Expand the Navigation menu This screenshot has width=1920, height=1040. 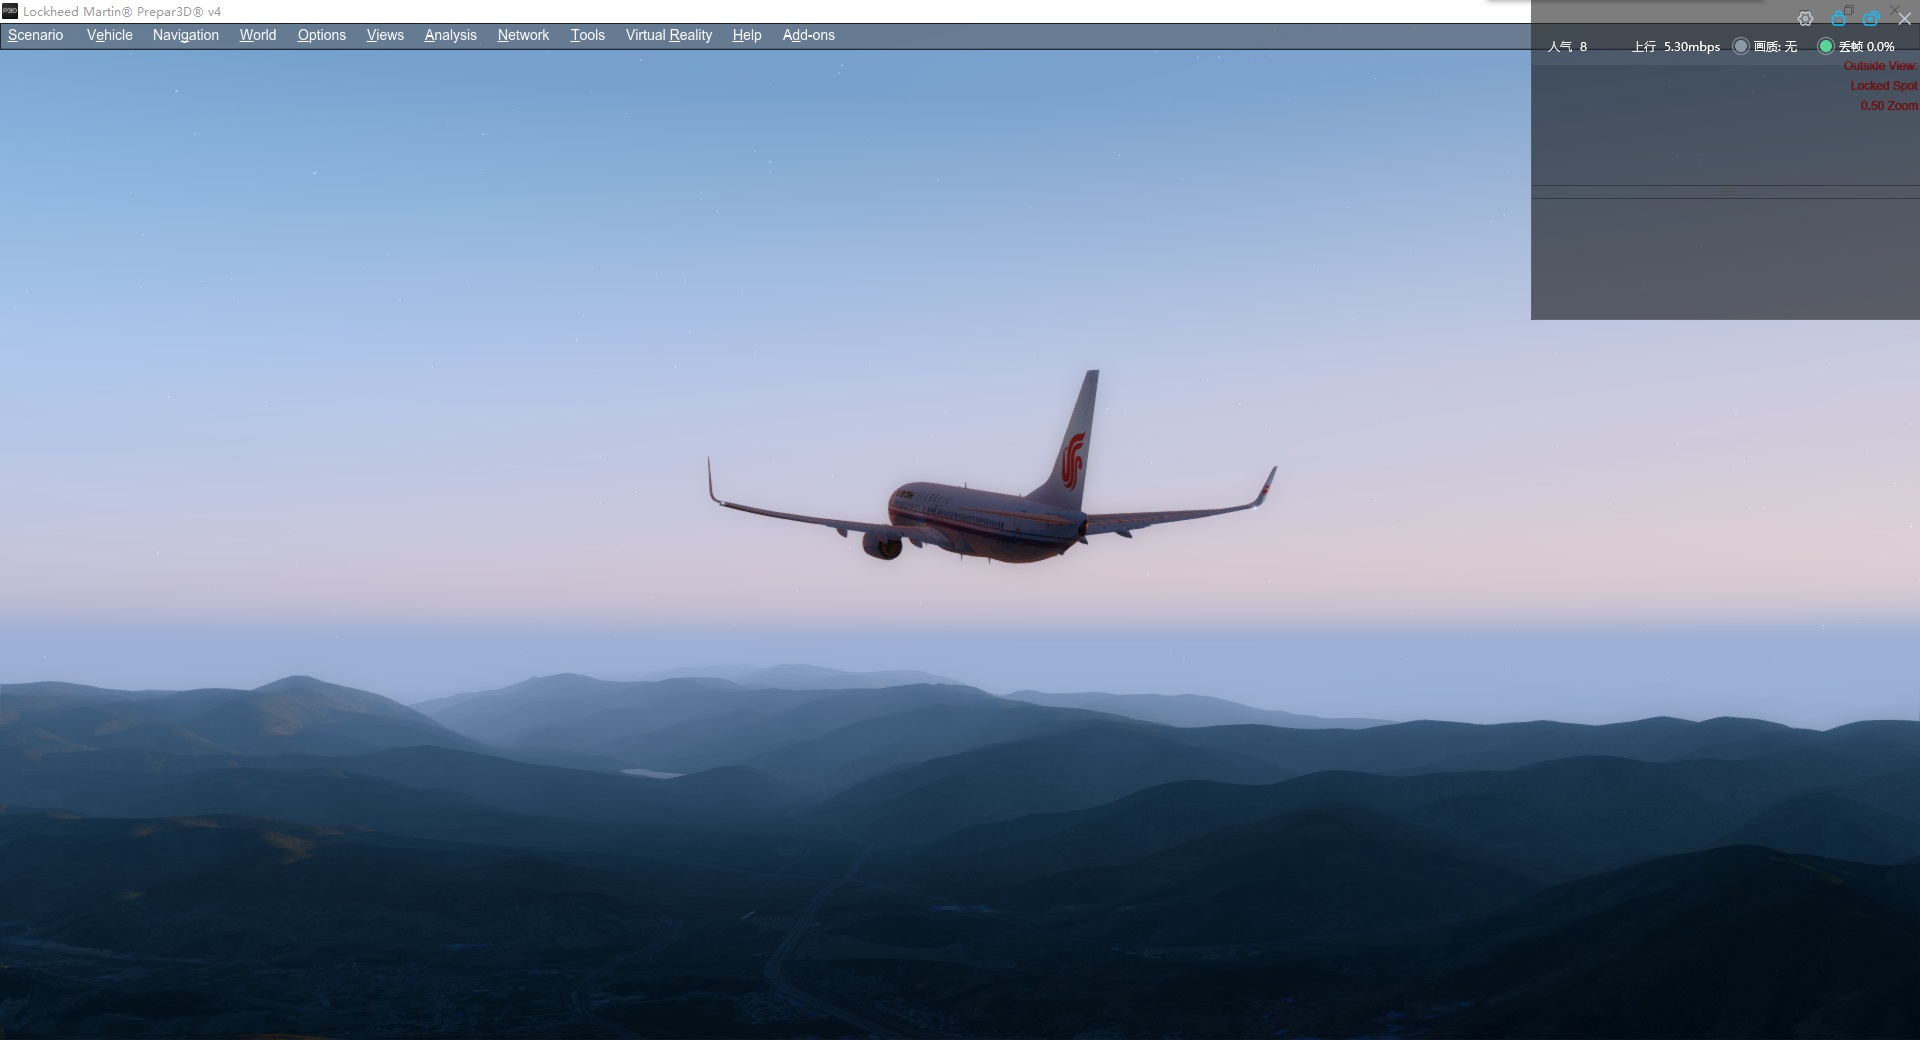click(185, 35)
